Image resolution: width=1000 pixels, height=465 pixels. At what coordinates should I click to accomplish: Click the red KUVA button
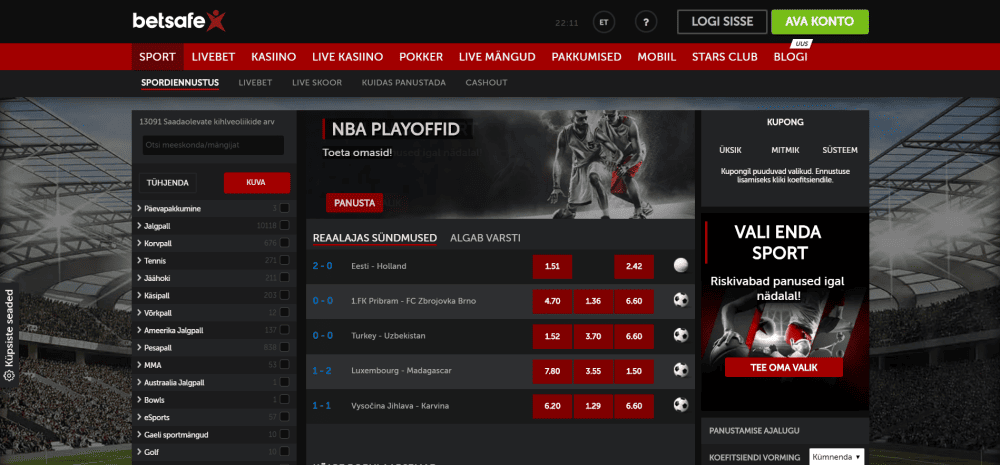coord(256,182)
